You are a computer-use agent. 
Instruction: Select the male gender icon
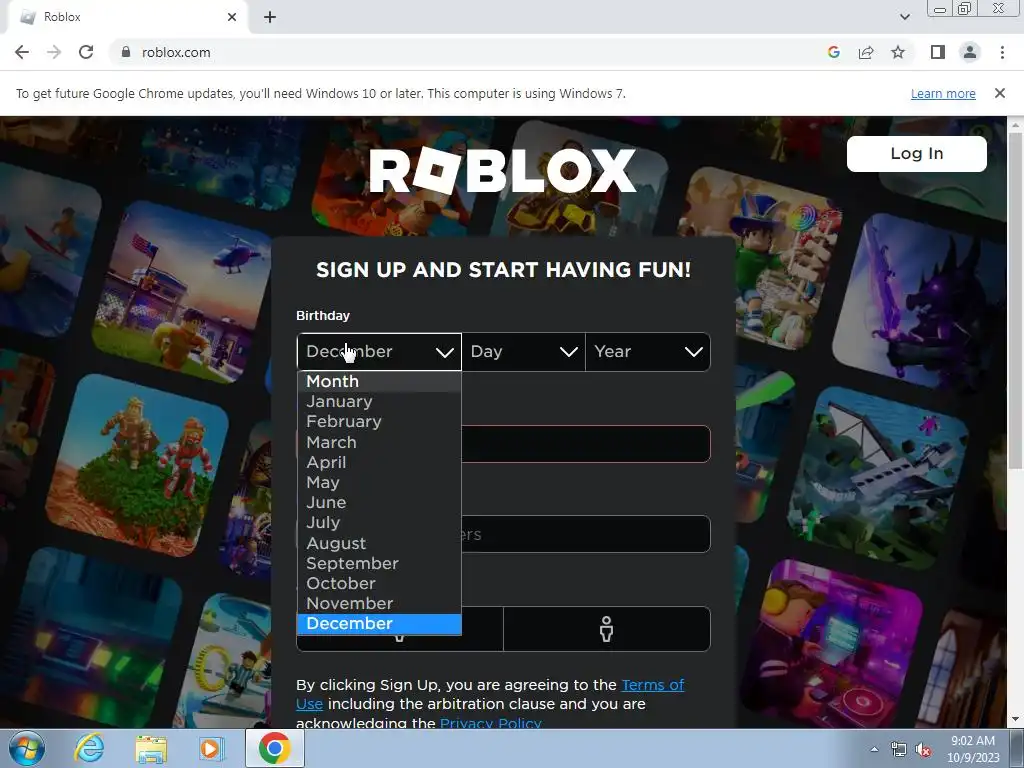[x=607, y=629]
